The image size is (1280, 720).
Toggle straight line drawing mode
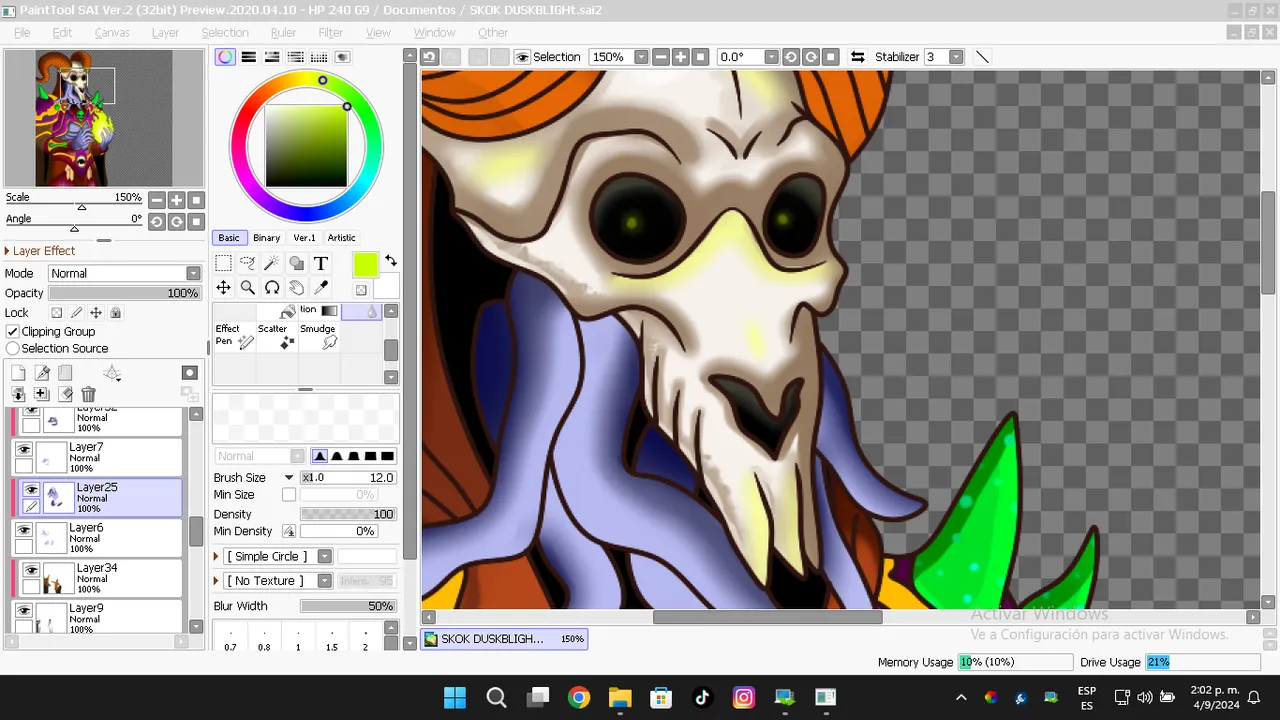[x=982, y=57]
